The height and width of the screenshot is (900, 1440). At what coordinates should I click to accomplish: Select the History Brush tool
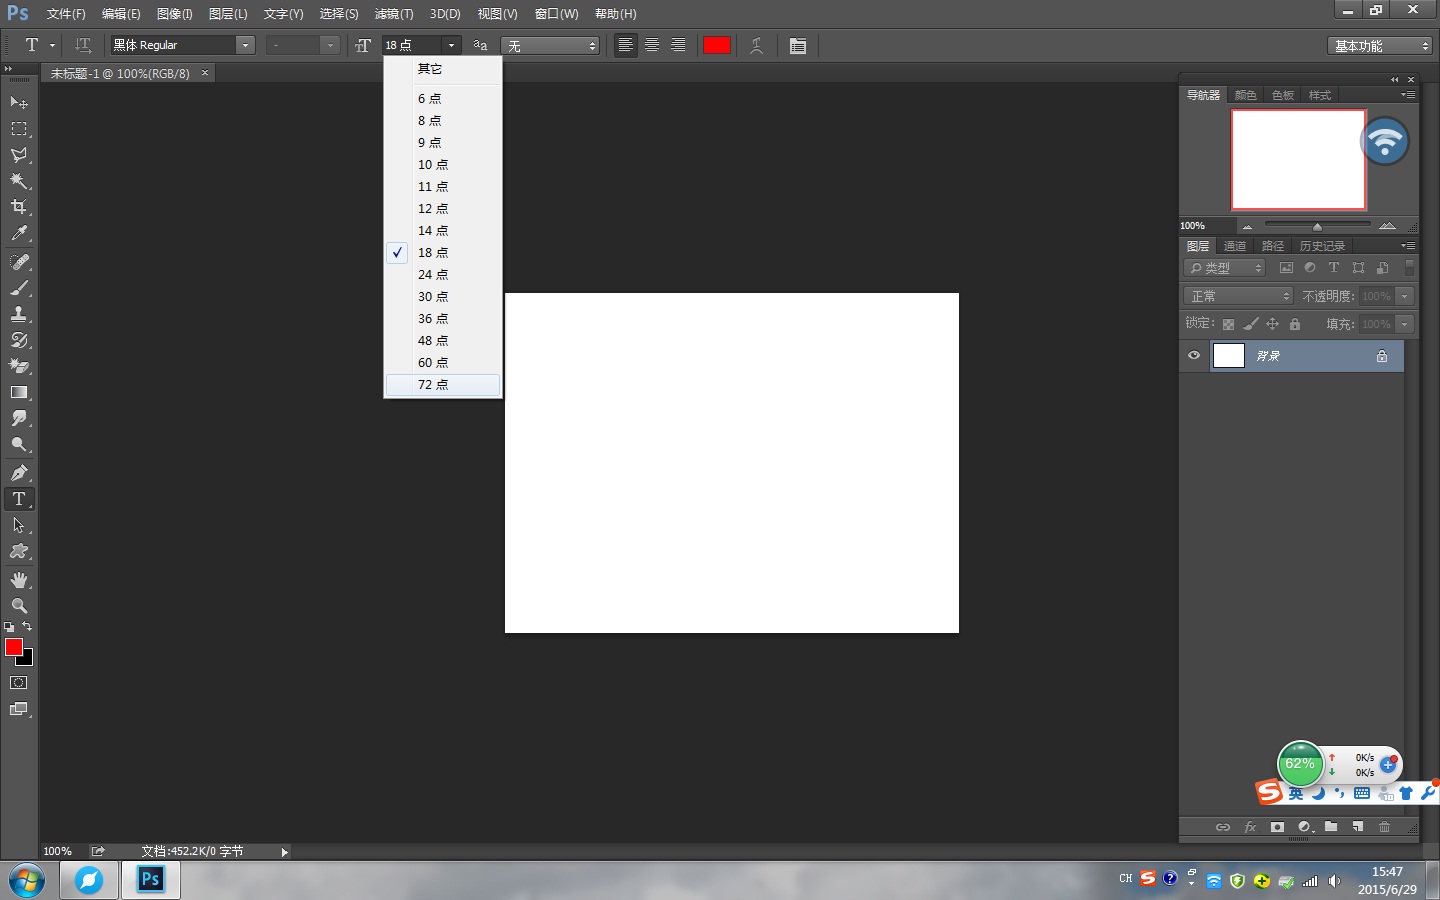(x=19, y=340)
